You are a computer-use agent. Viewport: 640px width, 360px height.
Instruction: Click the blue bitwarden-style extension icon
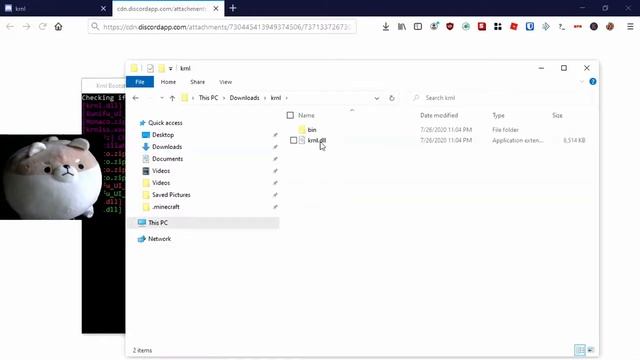tap(530, 27)
